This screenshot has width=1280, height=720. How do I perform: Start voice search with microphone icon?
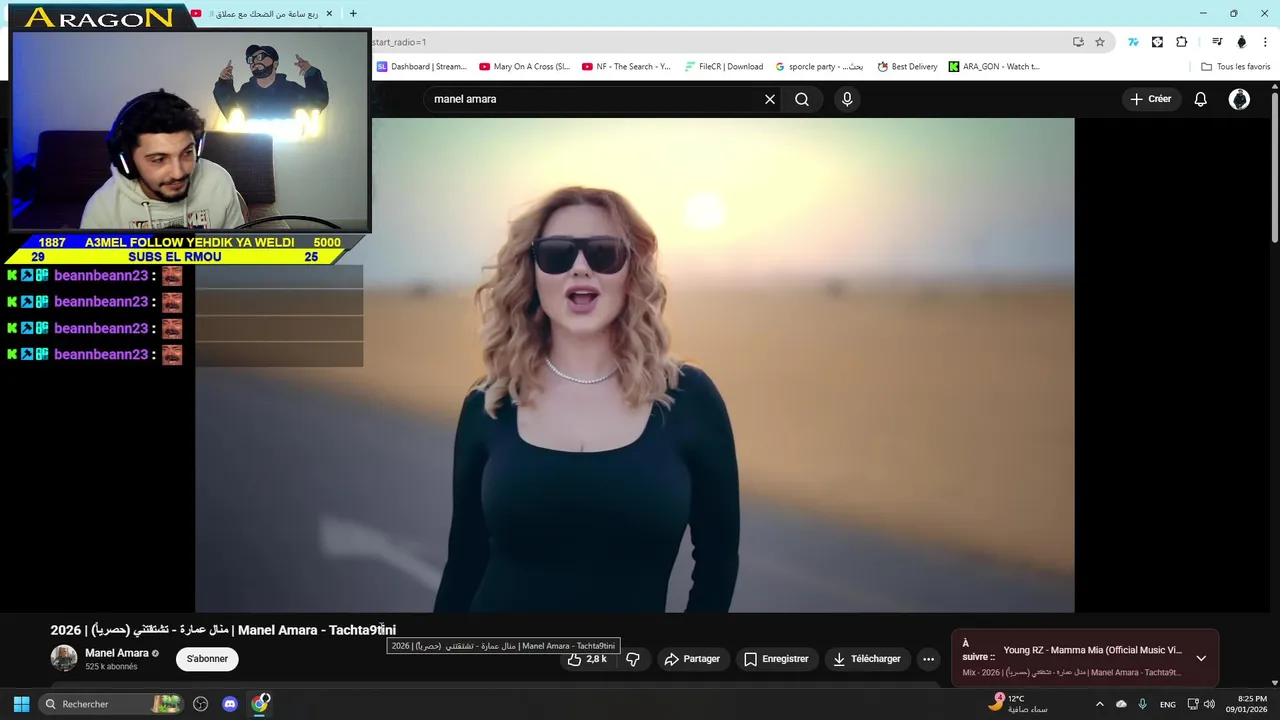[x=847, y=99]
